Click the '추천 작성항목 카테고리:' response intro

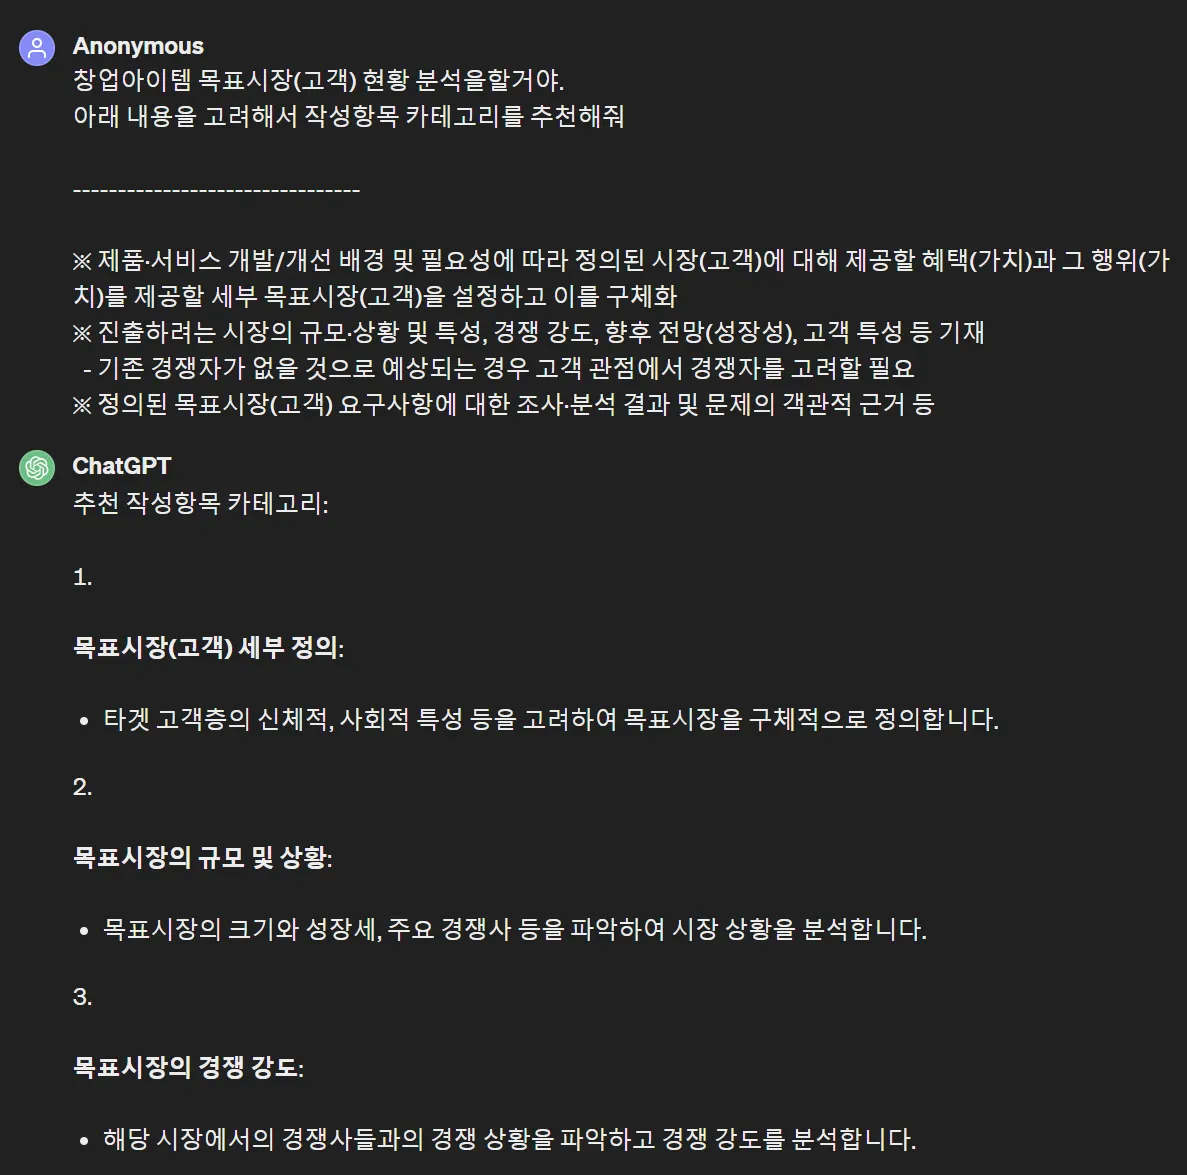click(x=201, y=503)
